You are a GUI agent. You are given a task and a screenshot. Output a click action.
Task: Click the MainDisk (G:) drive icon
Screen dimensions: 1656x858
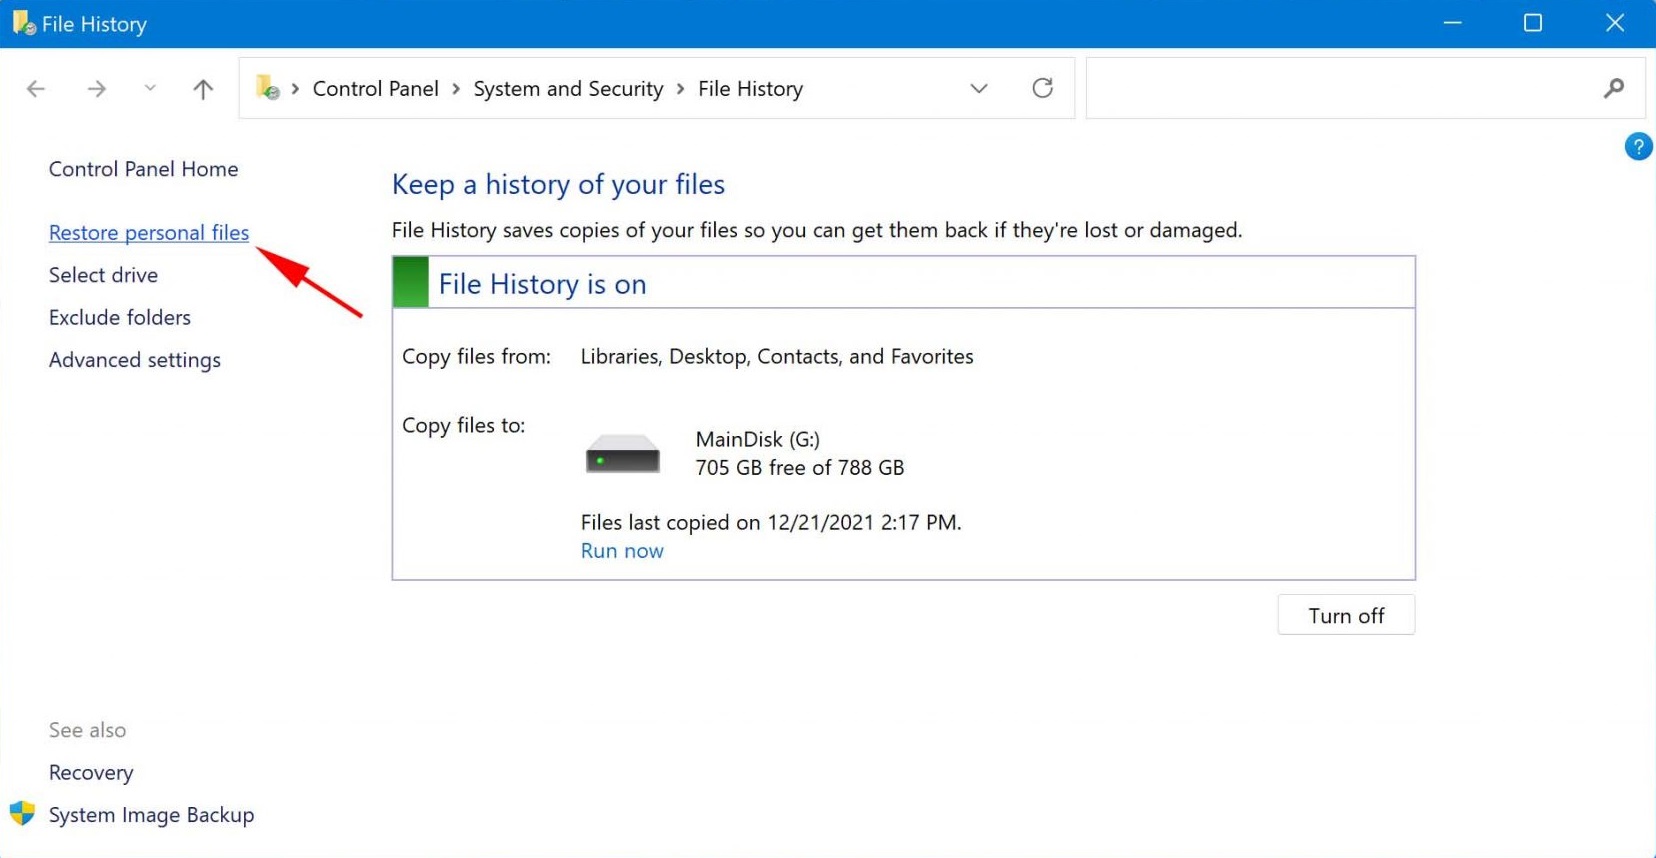622,454
